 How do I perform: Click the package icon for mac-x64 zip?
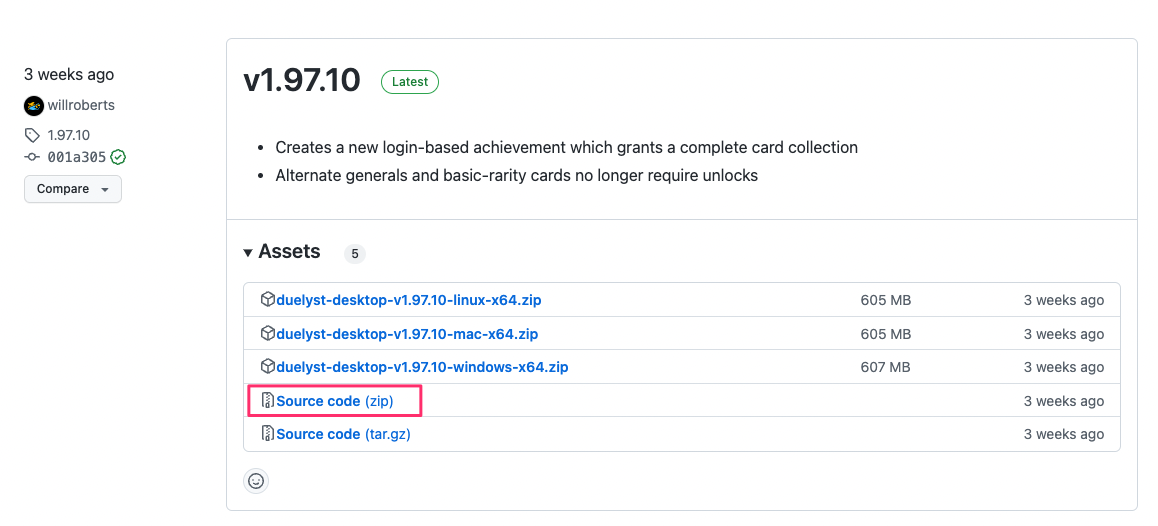tap(267, 333)
